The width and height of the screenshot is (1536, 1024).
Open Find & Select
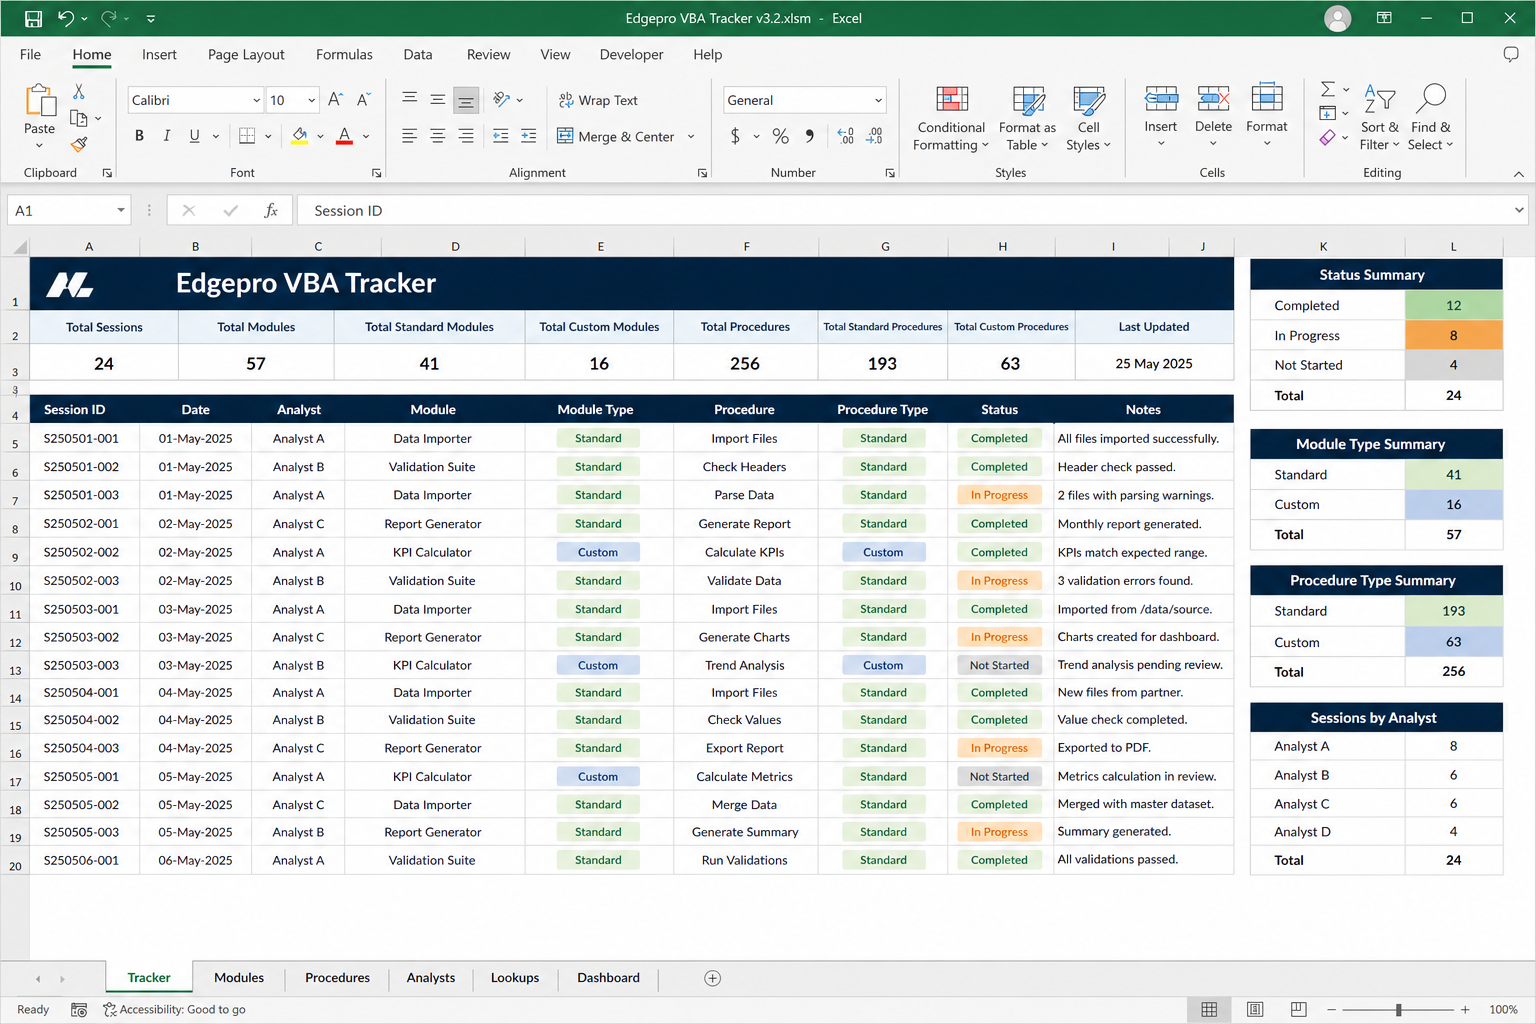[x=1430, y=118]
